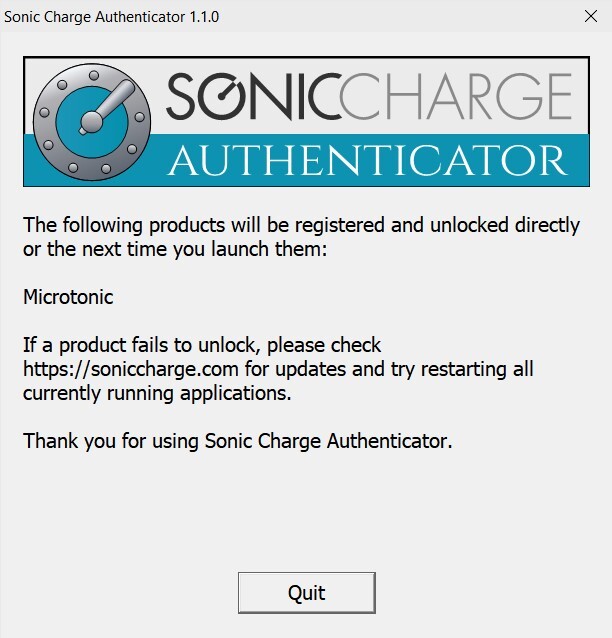This screenshot has width=612, height=638.
Task: Click 'or the next time you launch them' line
Action: [175, 249]
